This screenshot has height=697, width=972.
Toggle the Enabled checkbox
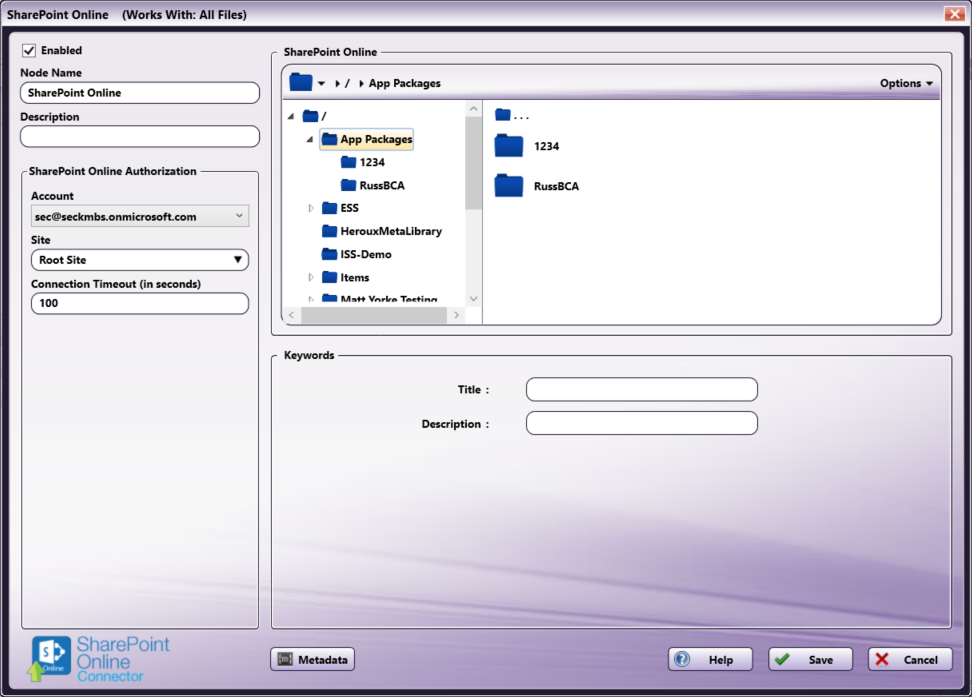29,50
